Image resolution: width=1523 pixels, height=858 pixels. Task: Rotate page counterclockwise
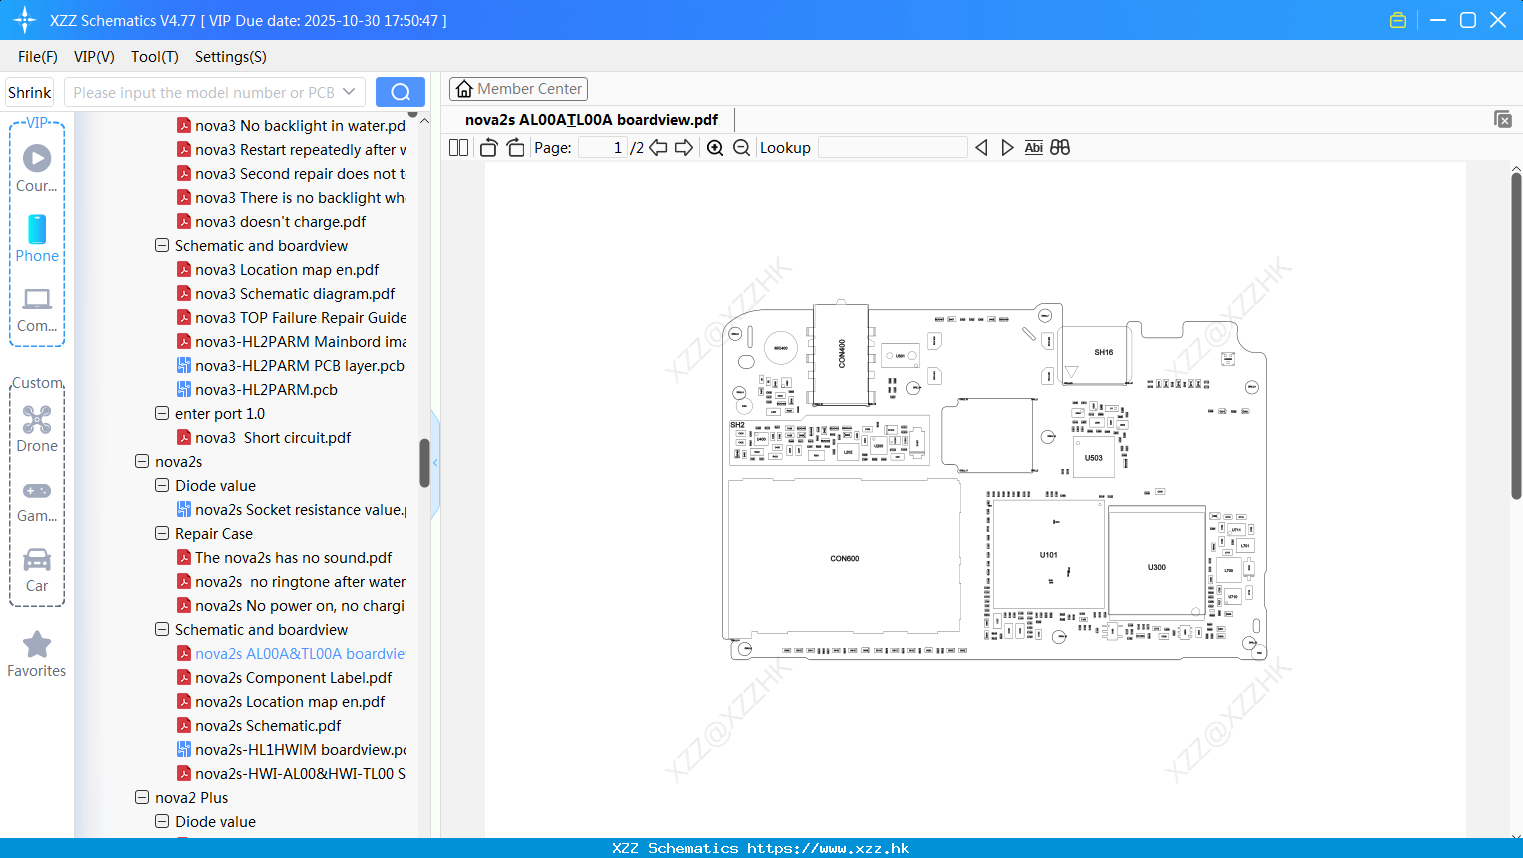(488, 148)
